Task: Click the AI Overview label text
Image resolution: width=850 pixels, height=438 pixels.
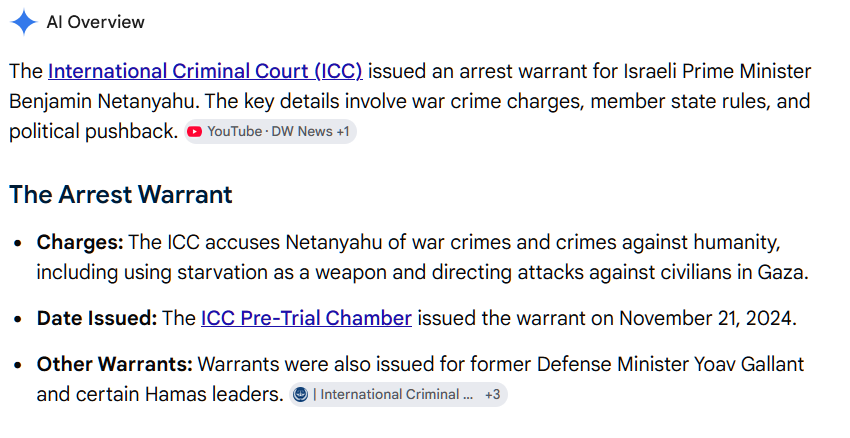Action: pyautogui.click(x=95, y=22)
